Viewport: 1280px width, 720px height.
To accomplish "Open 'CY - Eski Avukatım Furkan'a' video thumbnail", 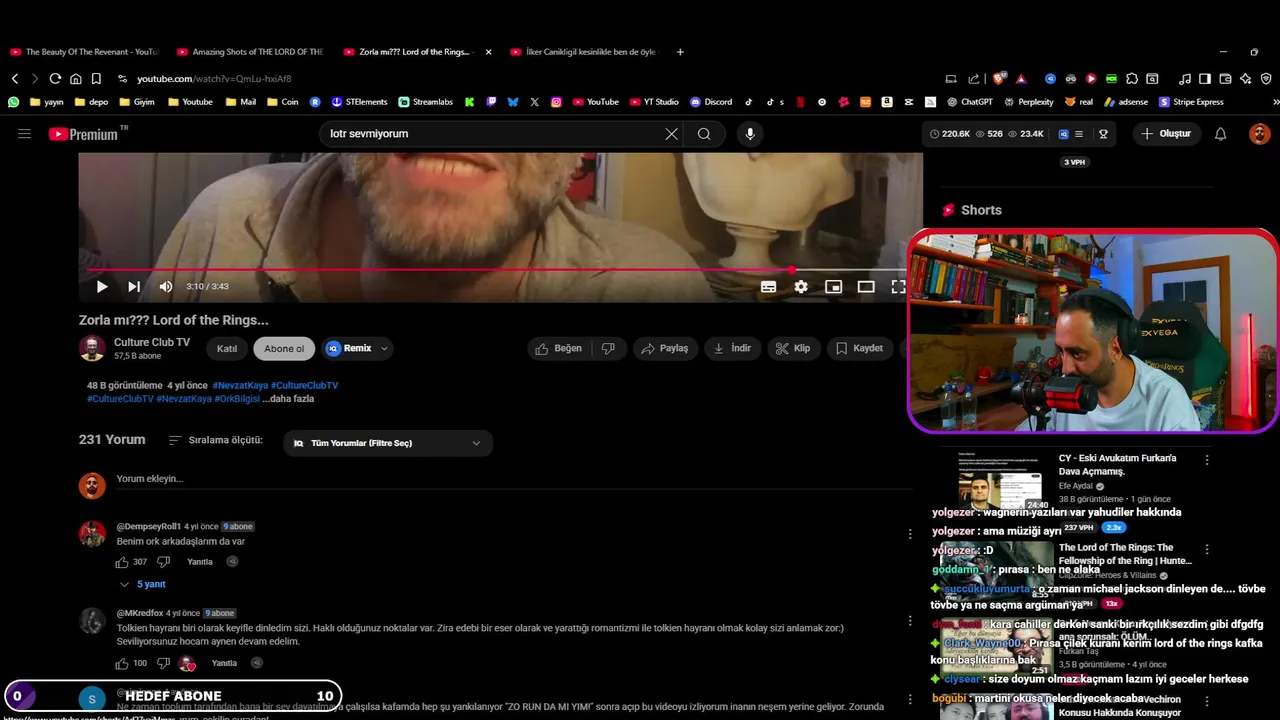I will 1000,481.
